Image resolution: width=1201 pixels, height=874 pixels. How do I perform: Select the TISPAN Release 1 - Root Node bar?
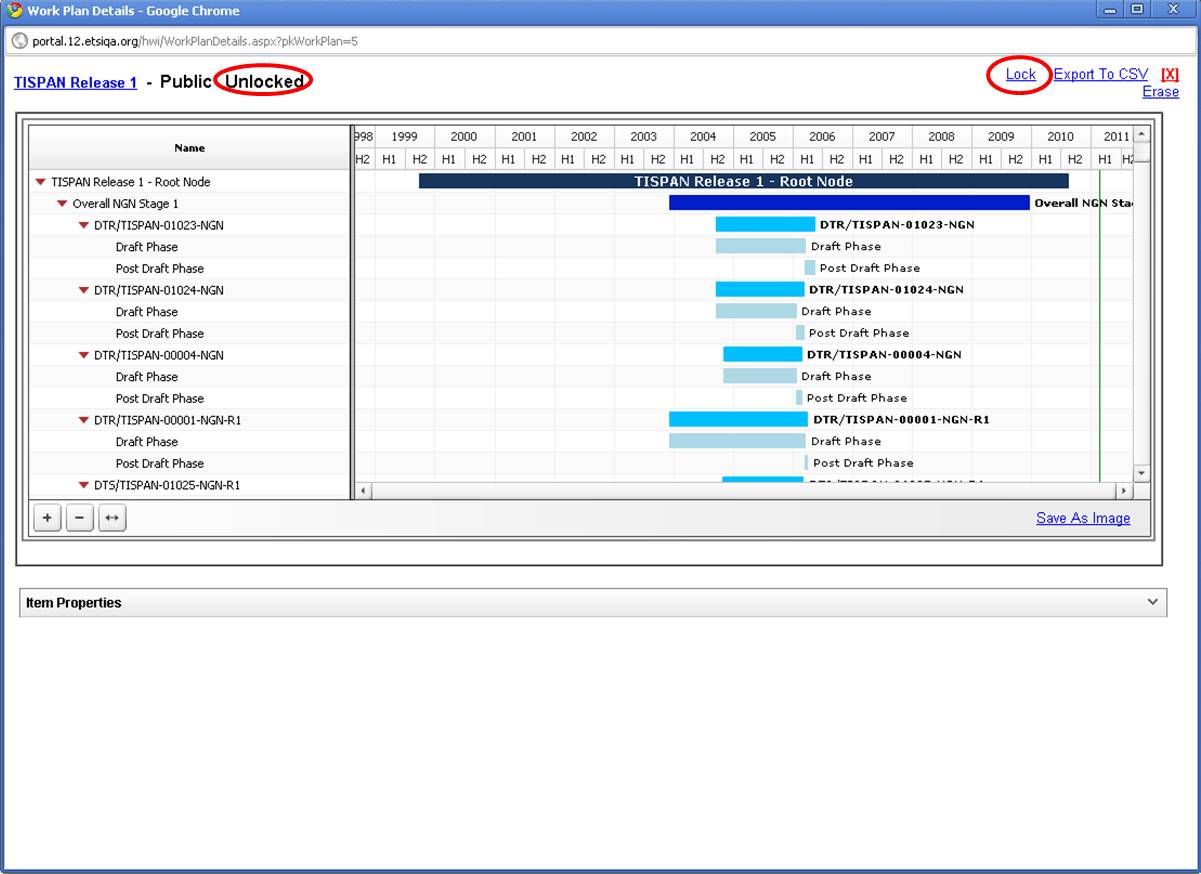point(744,181)
